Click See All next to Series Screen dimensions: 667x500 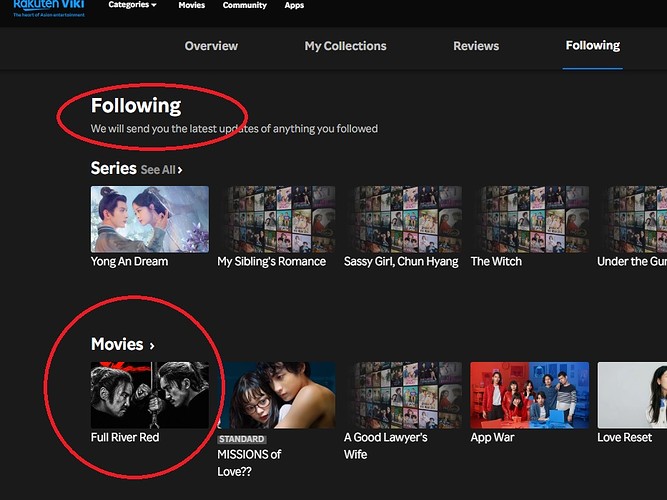162,170
